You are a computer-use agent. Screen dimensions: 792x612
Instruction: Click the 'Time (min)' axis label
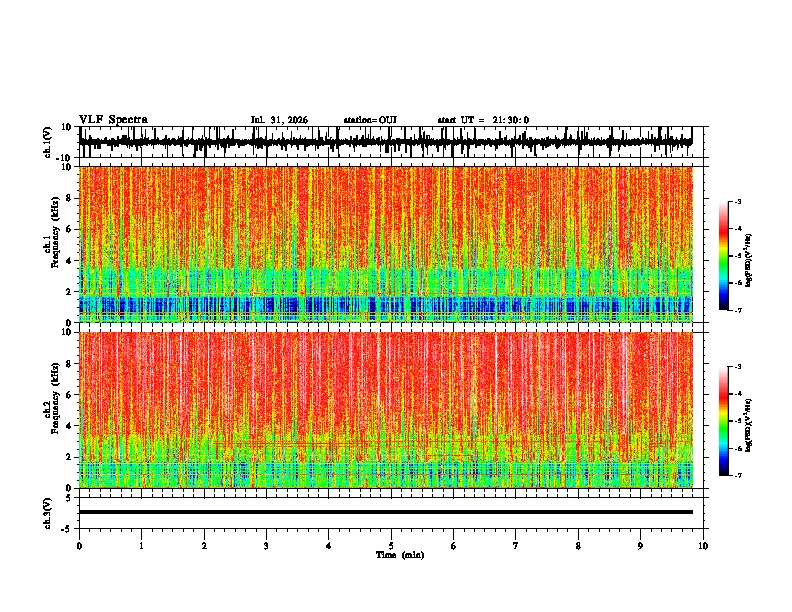[400, 555]
